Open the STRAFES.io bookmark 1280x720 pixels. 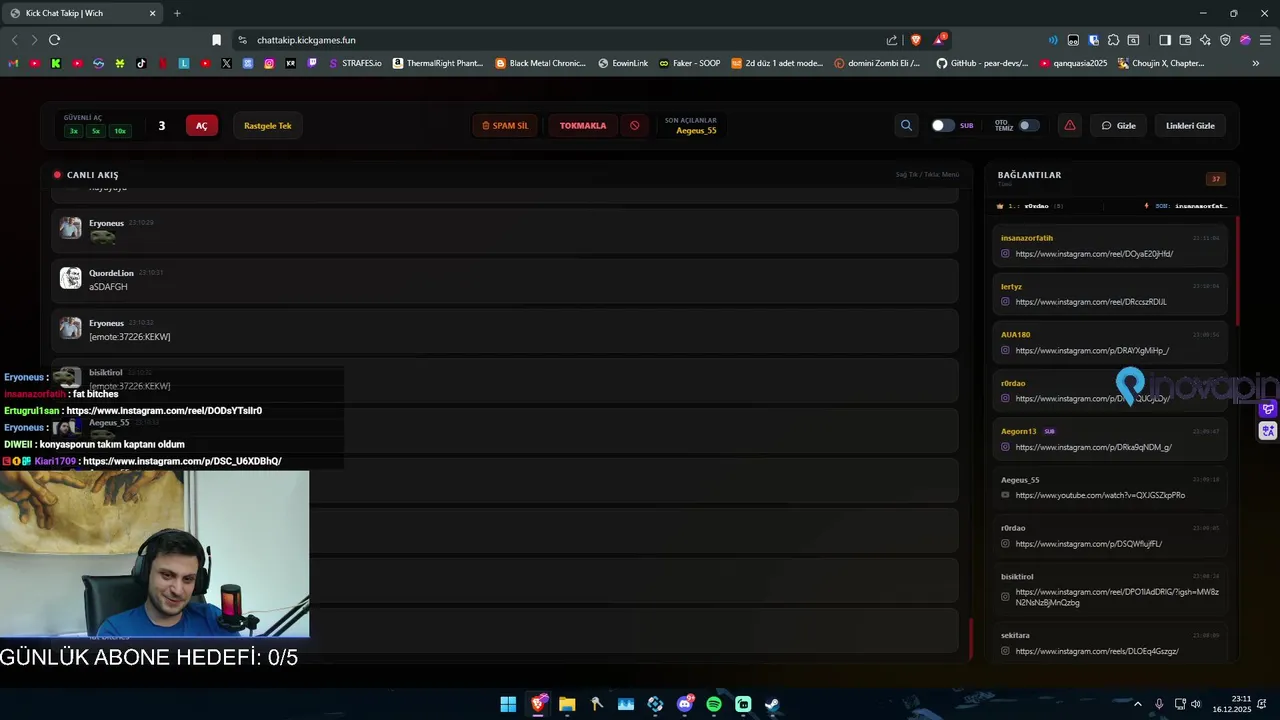pos(356,63)
